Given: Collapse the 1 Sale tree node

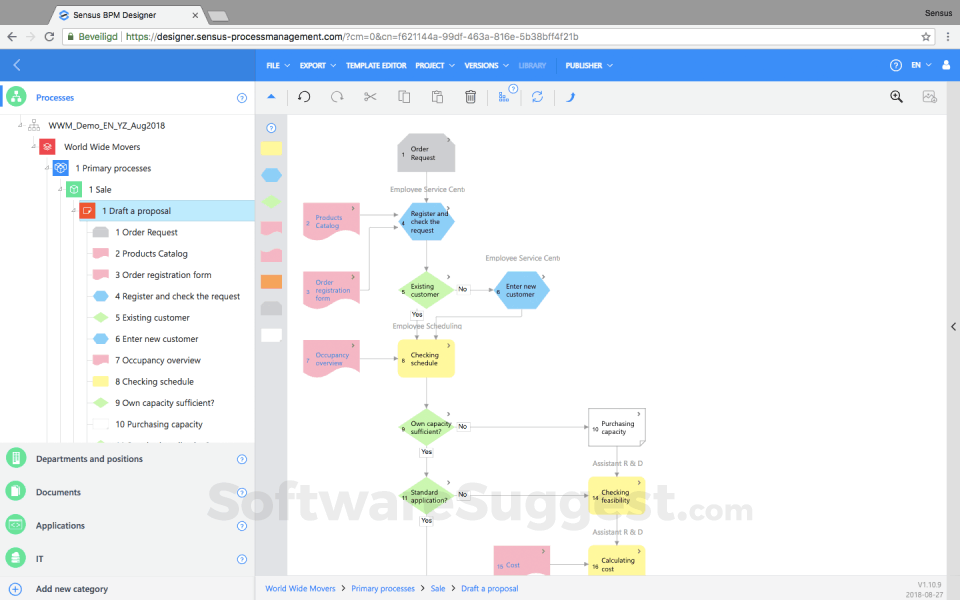Looking at the screenshot, I should point(60,189).
